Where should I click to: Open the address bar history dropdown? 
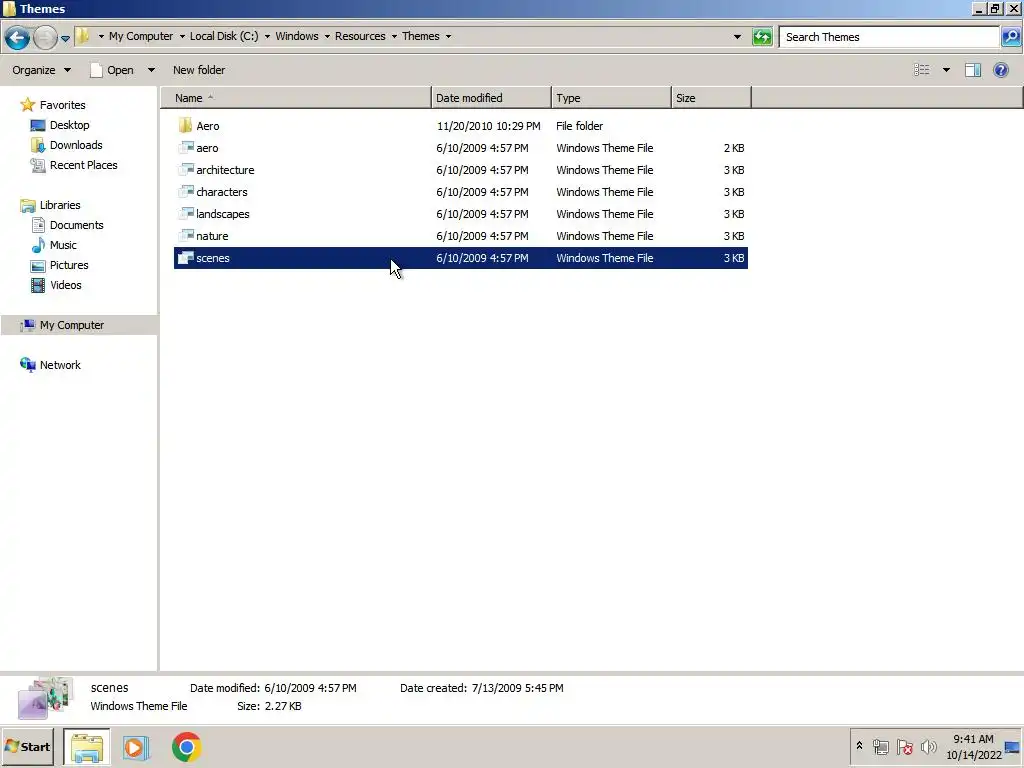click(737, 37)
